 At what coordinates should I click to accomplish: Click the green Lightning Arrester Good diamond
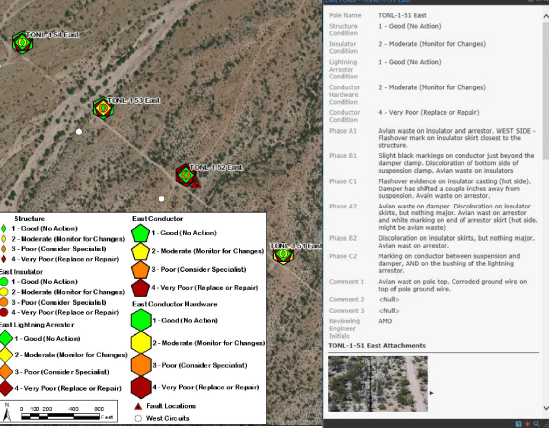coord(5,338)
